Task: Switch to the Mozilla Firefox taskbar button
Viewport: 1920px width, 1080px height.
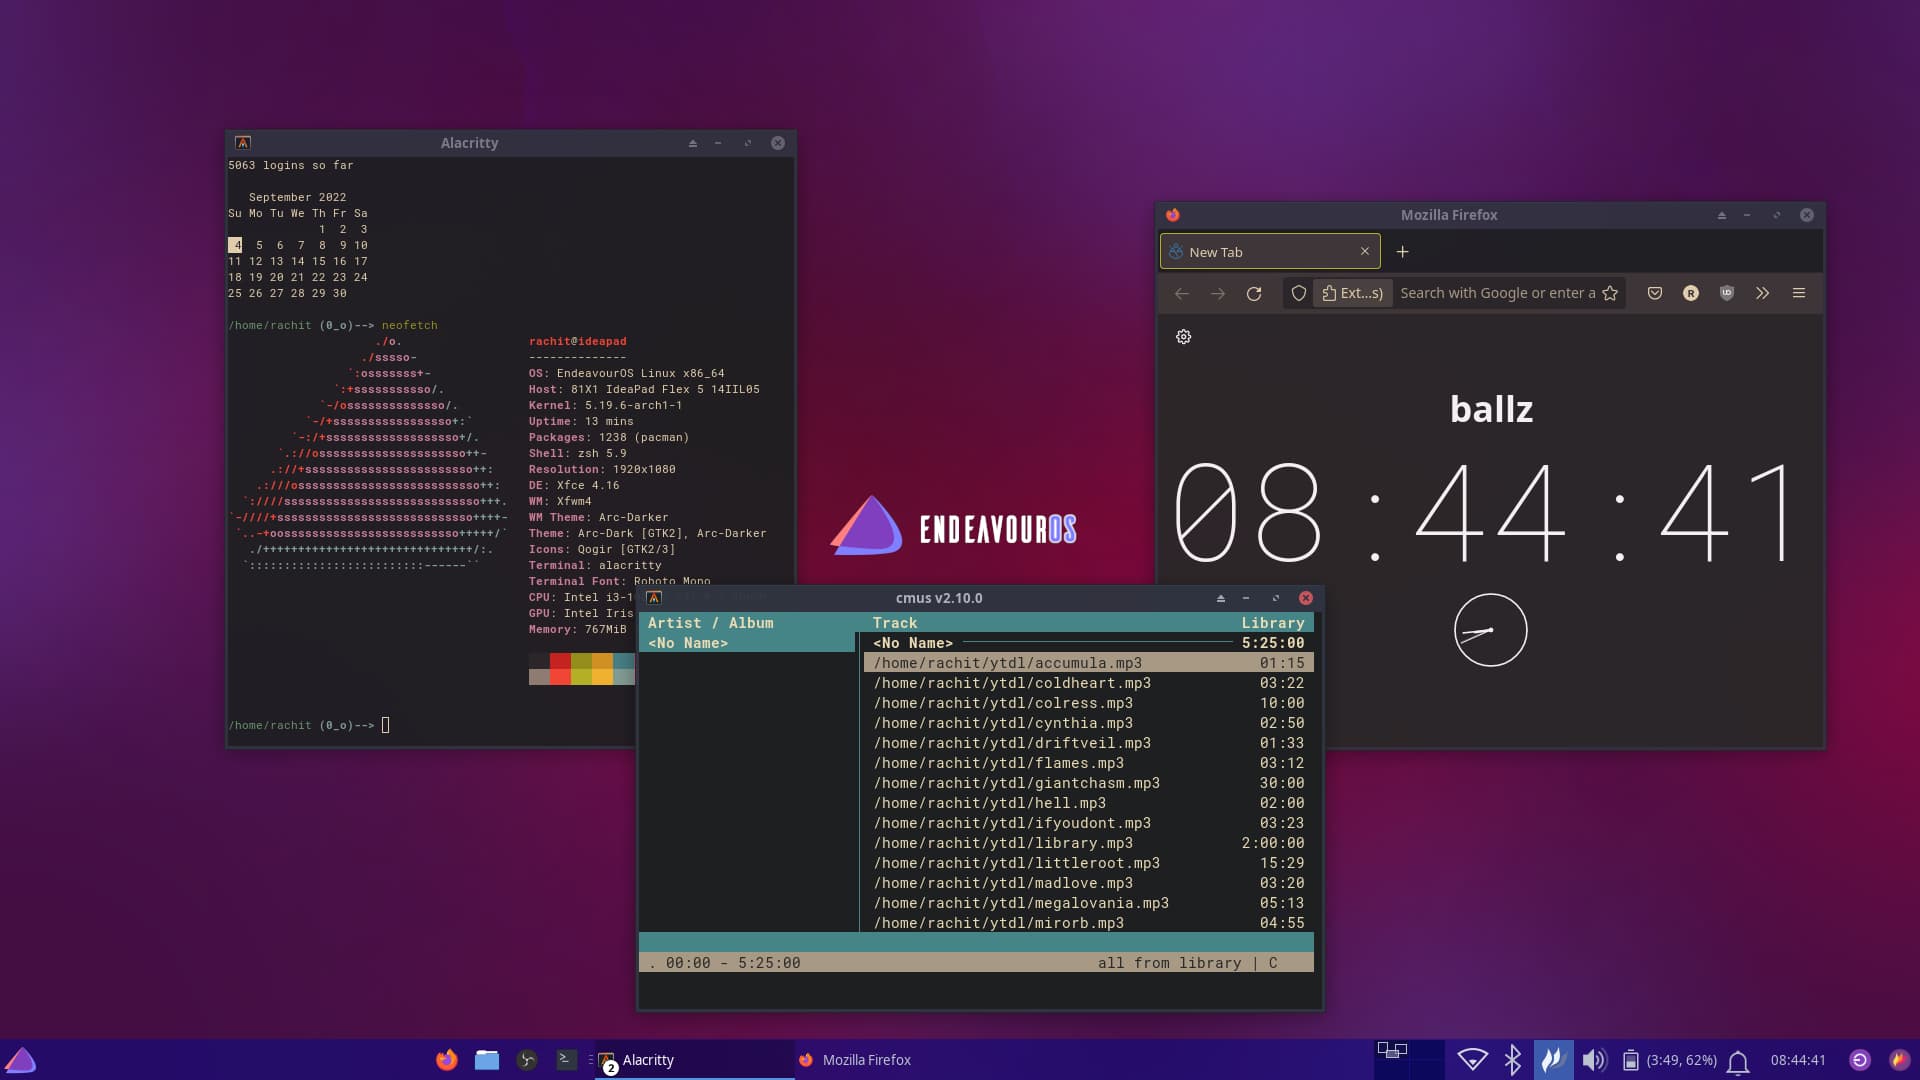Action: click(893, 1059)
